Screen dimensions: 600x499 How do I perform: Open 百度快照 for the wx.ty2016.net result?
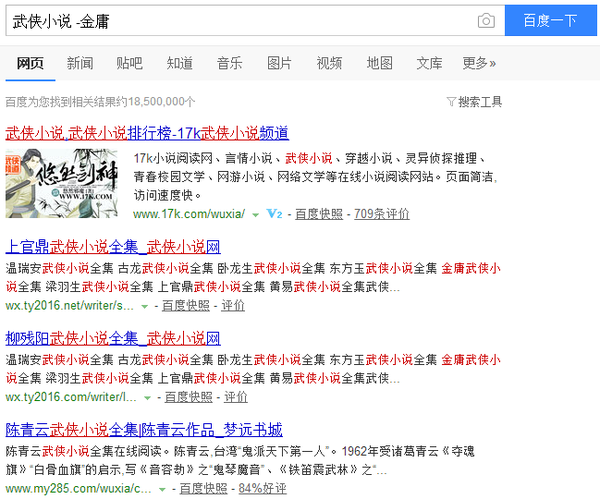(x=186, y=306)
